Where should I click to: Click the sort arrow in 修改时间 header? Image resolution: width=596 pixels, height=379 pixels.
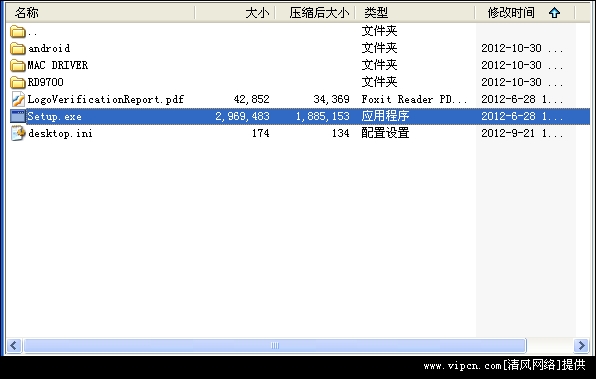[555, 13]
